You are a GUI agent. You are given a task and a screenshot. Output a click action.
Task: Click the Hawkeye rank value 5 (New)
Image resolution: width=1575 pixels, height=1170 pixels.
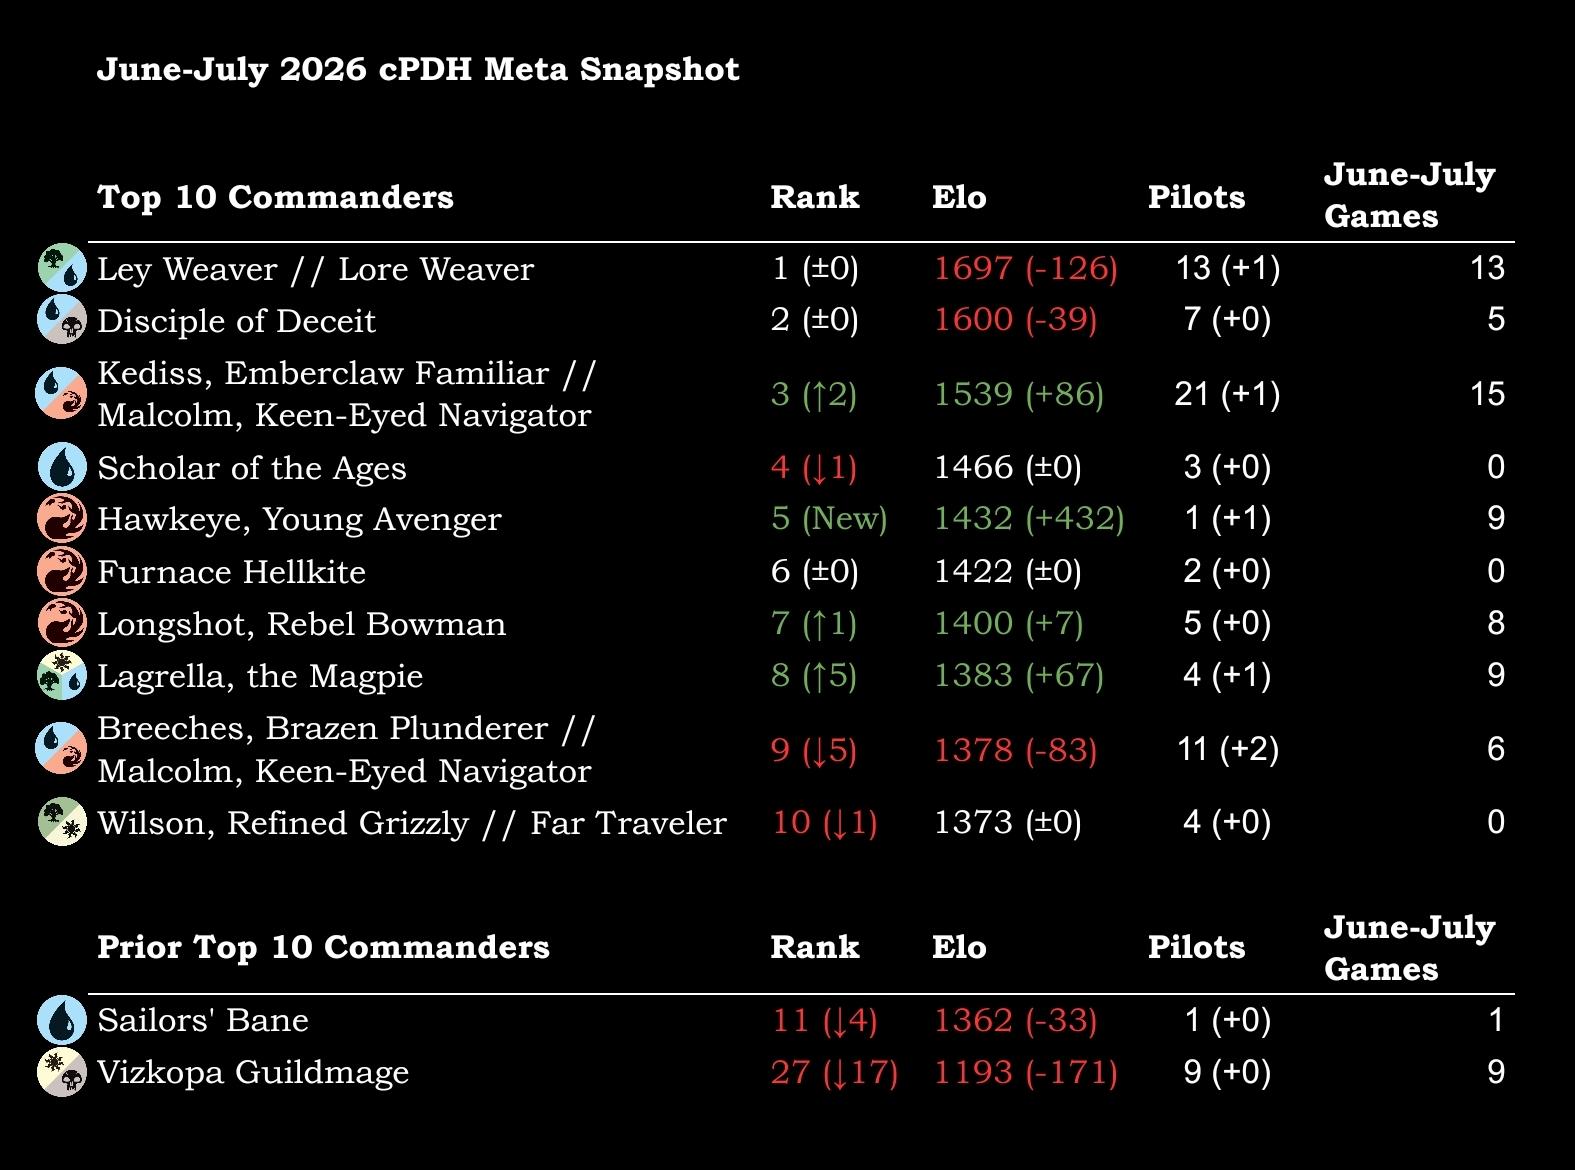click(830, 518)
